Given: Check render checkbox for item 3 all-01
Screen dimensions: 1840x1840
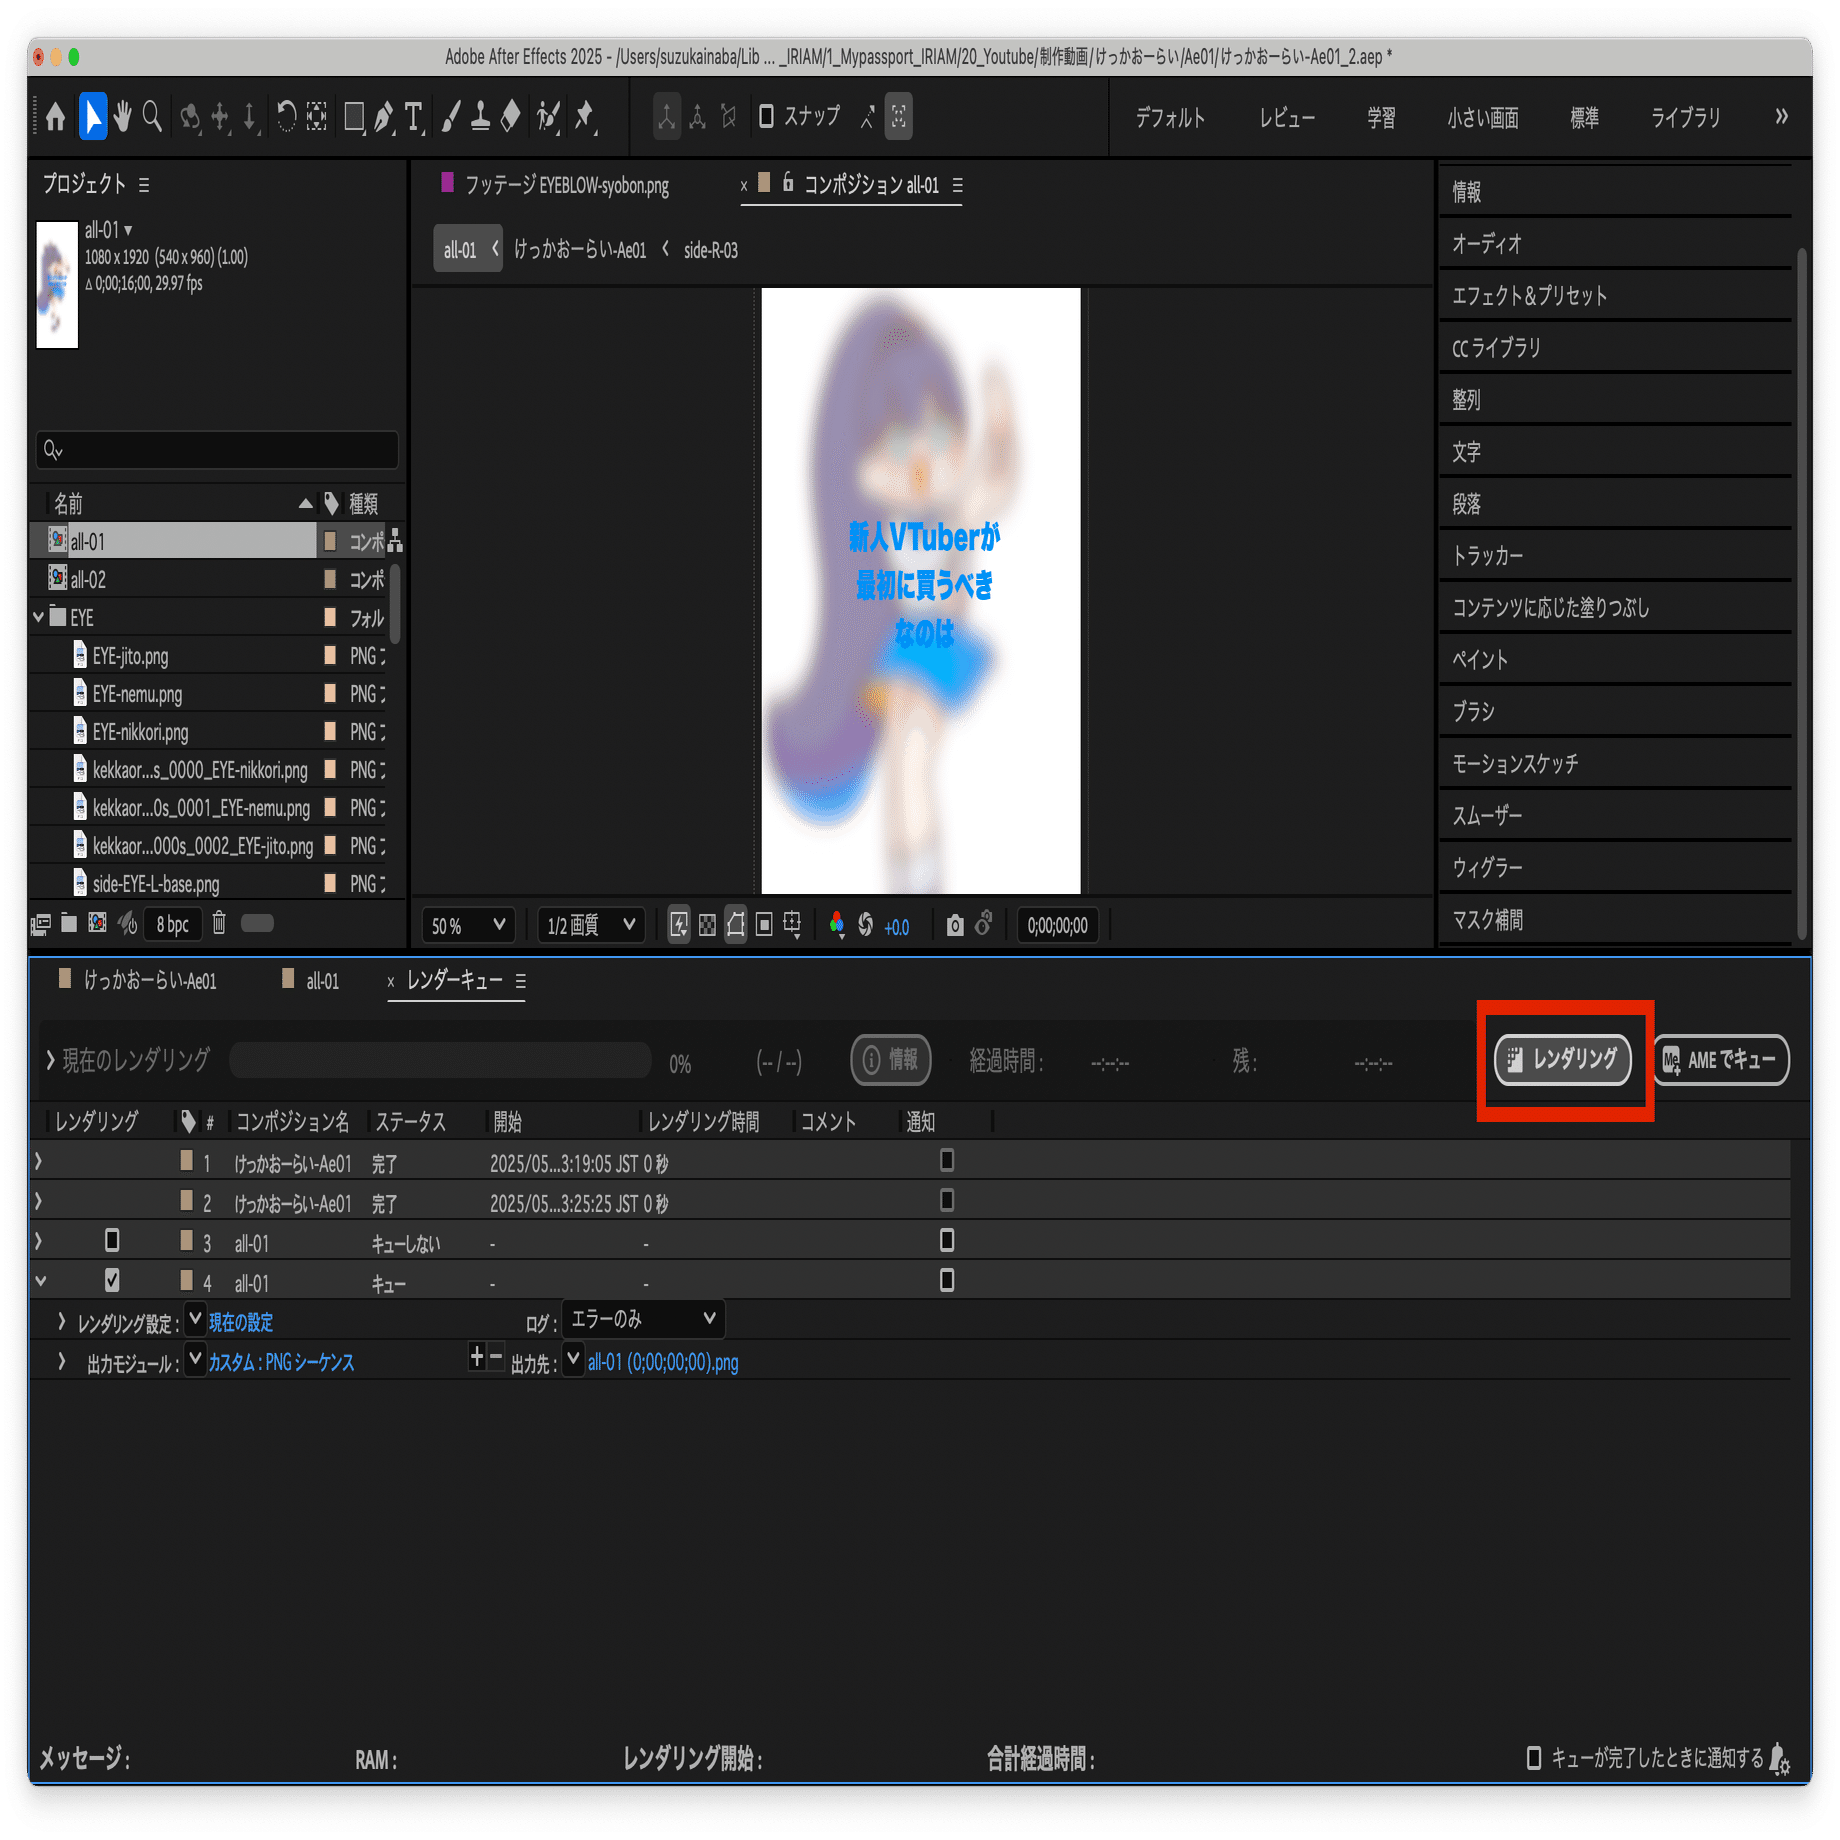Looking at the screenshot, I should [112, 1240].
